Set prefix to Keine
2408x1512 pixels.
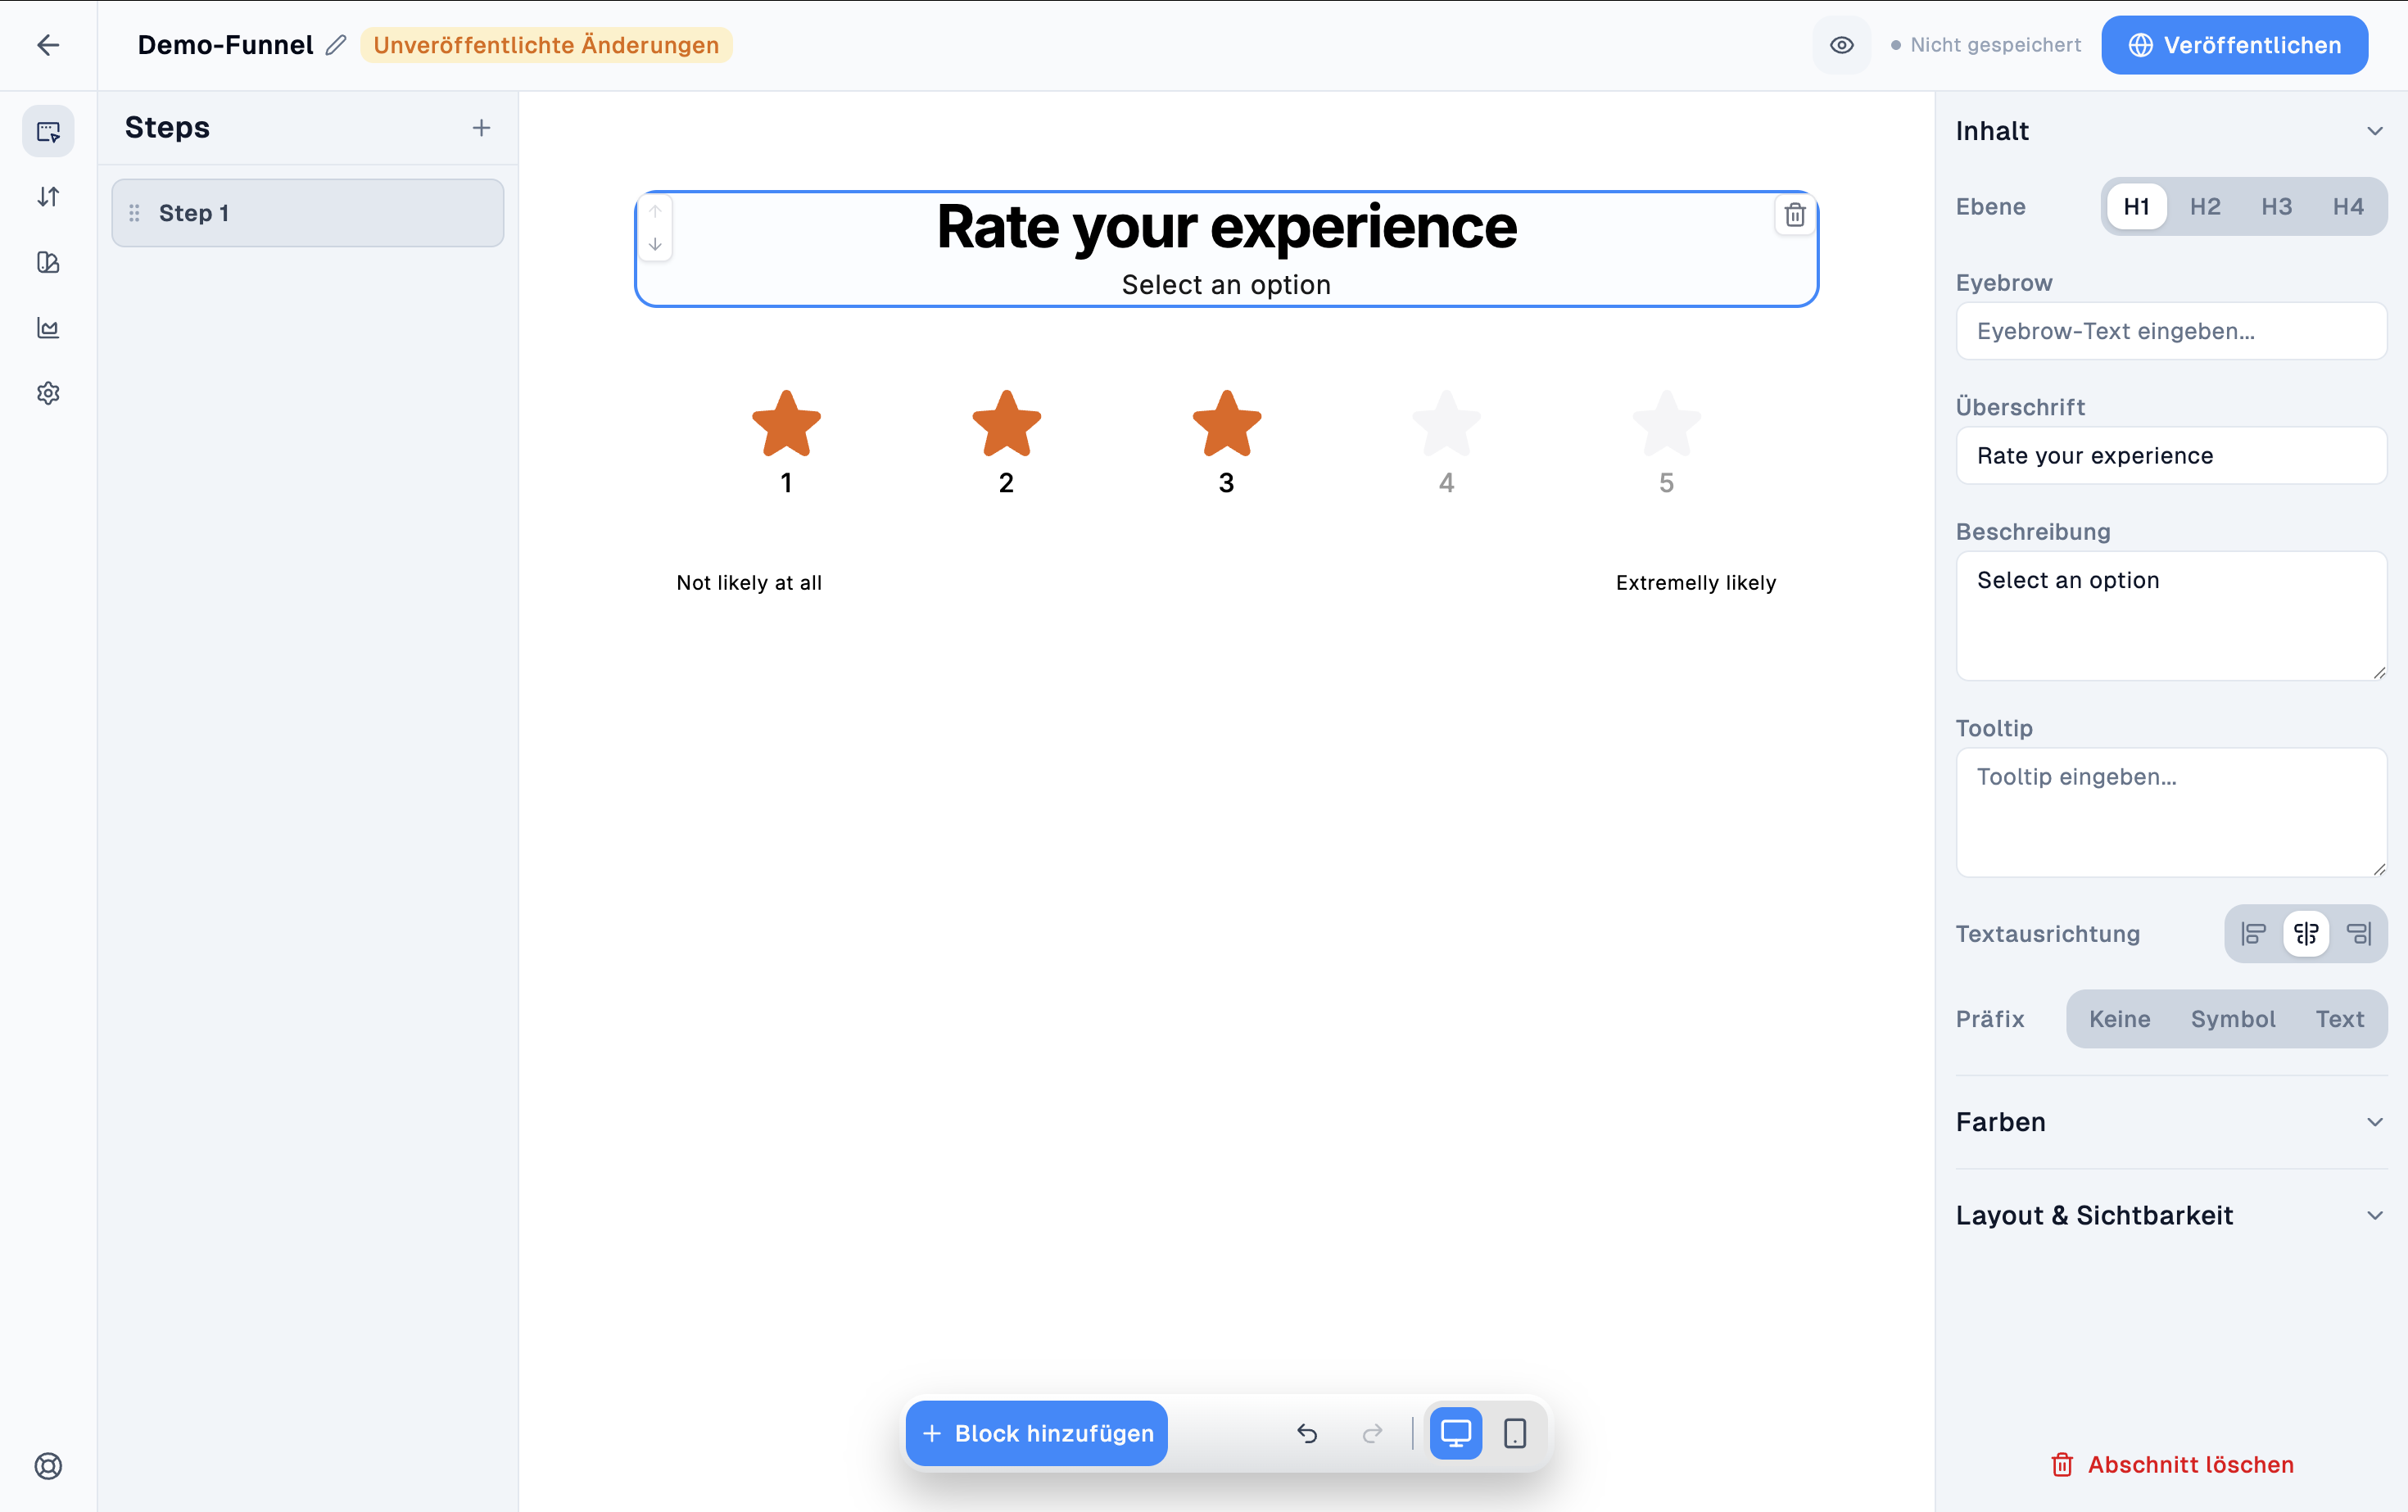coord(2119,1019)
